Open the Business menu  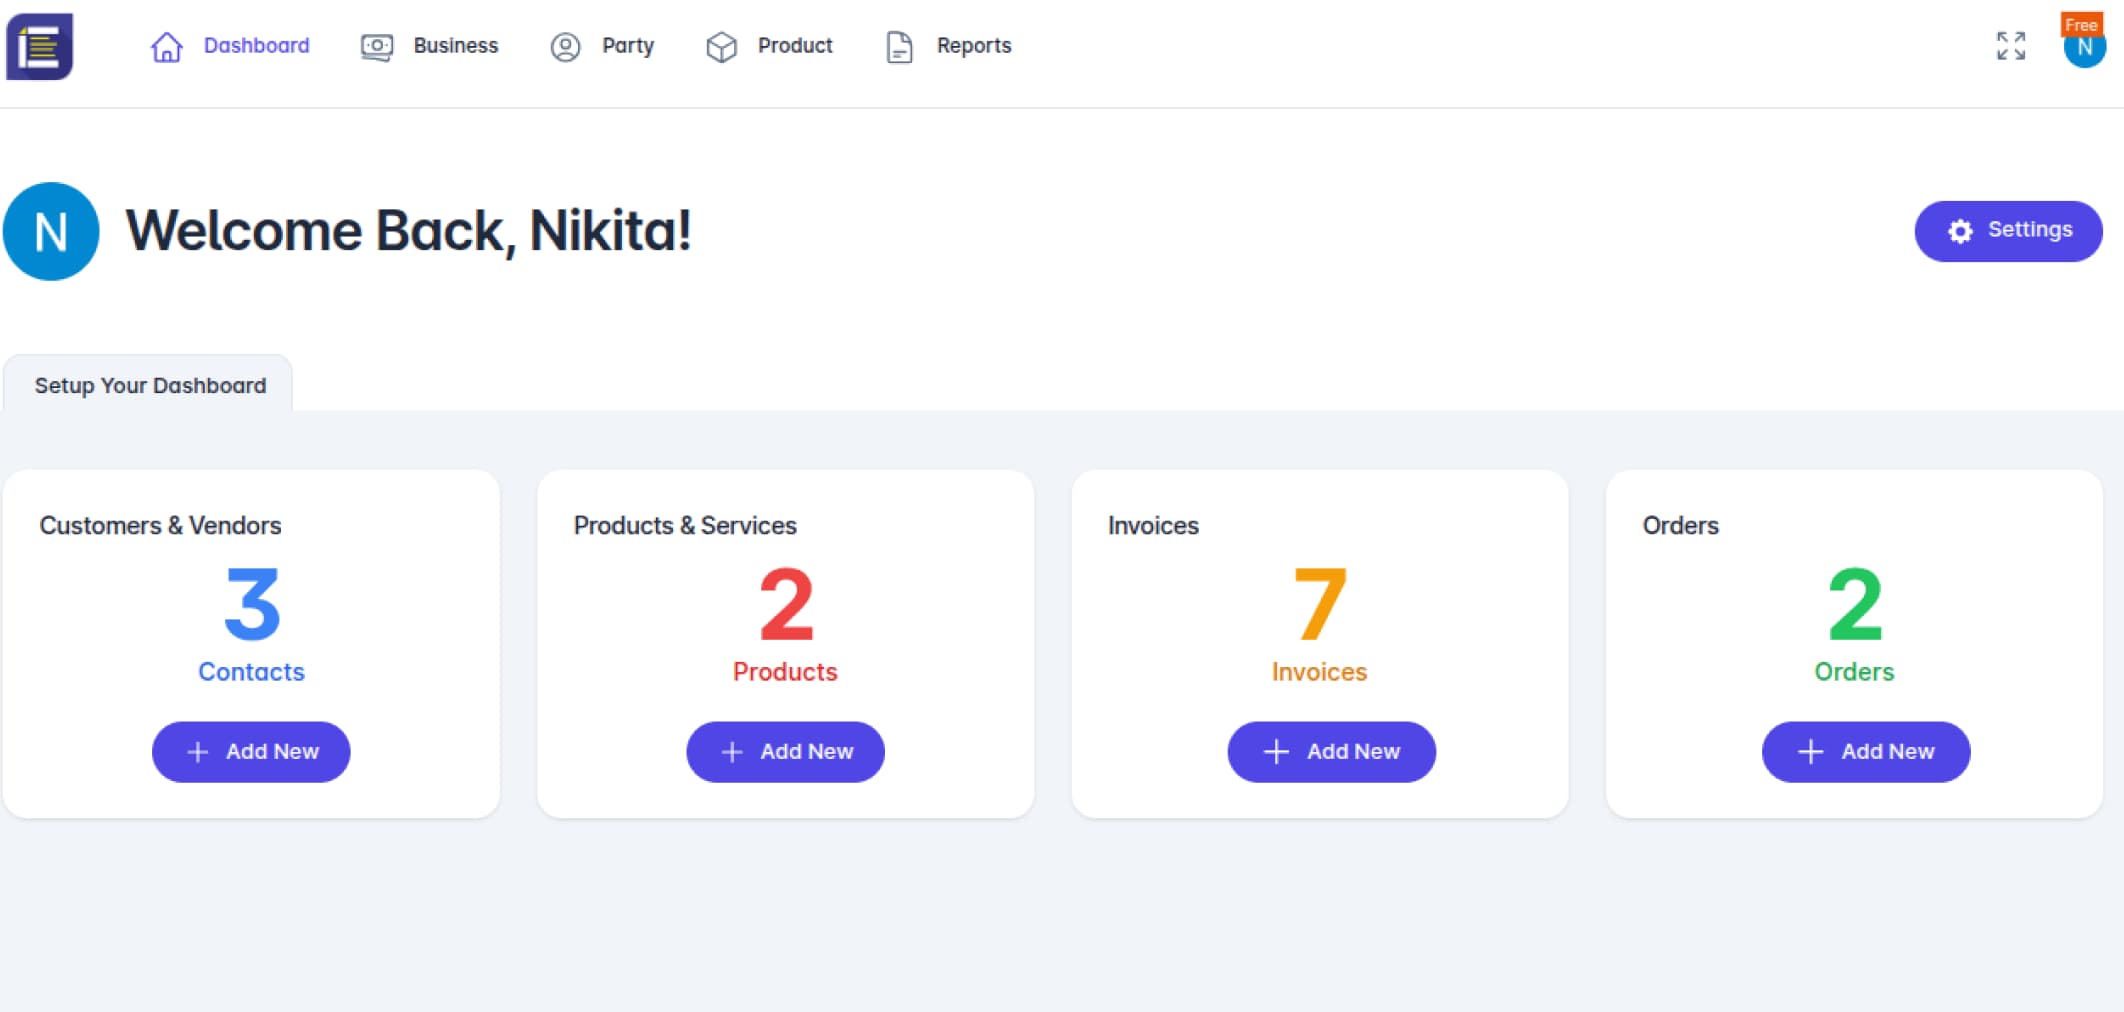point(455,46)
